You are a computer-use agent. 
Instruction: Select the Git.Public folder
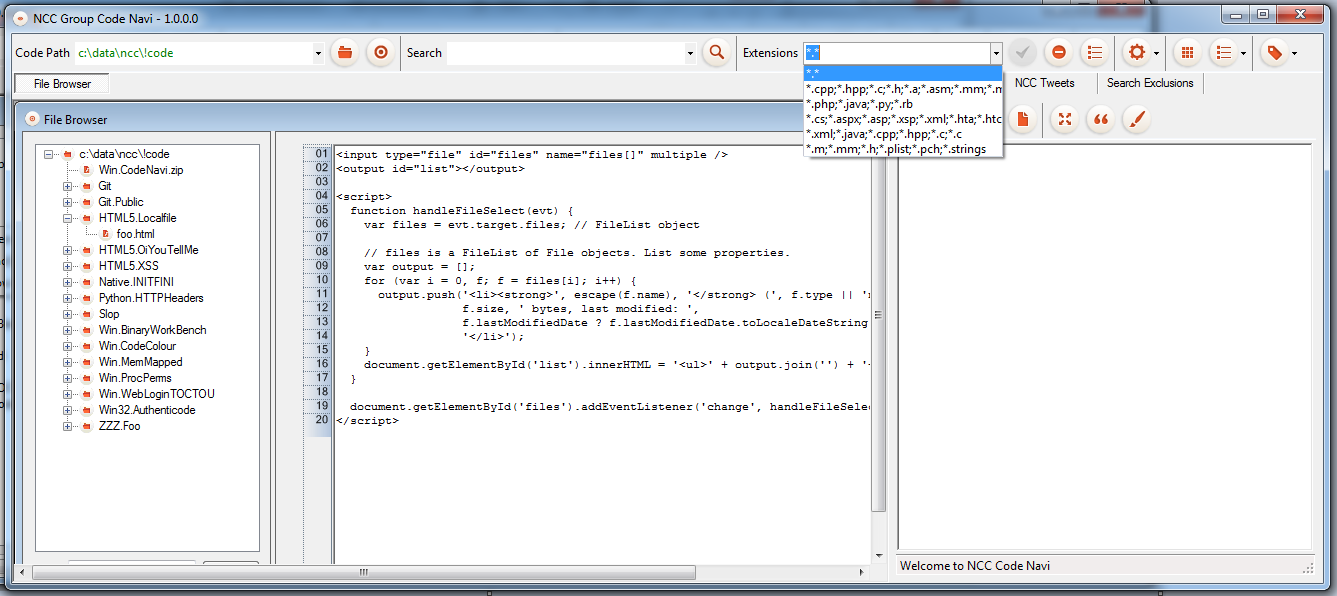pos(121,202)
